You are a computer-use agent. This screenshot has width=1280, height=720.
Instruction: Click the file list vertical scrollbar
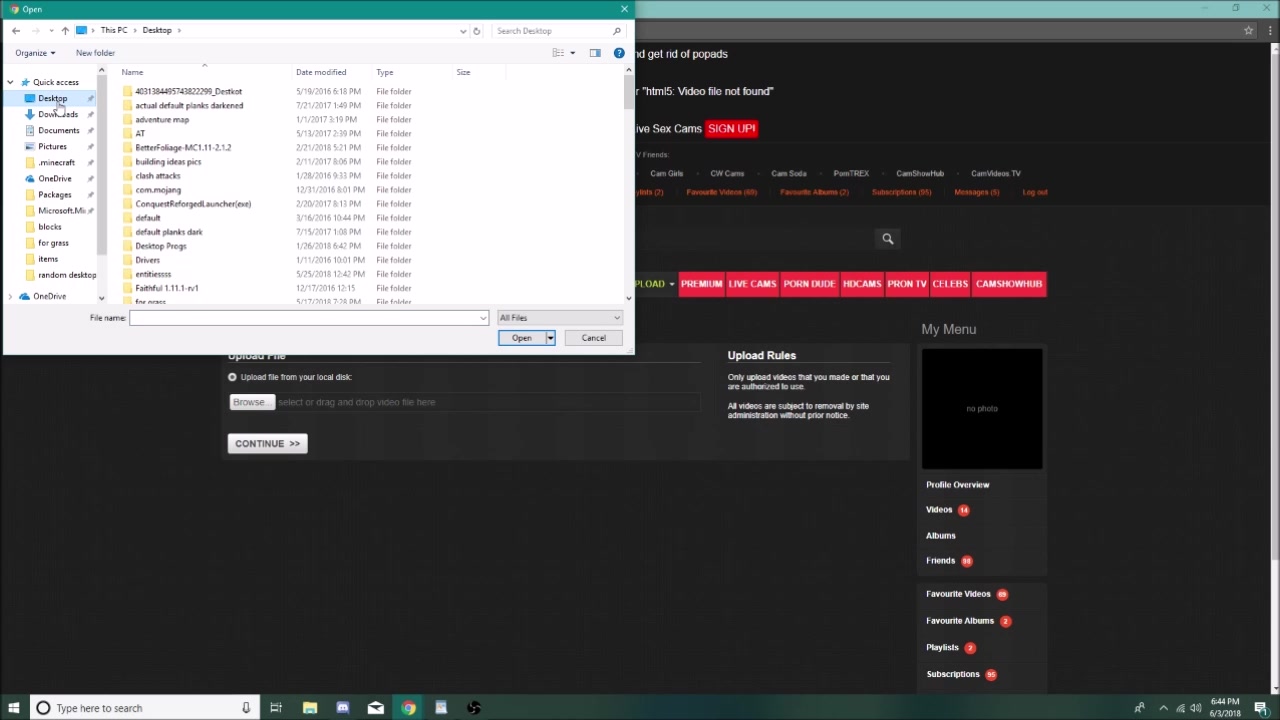(629, 180)
